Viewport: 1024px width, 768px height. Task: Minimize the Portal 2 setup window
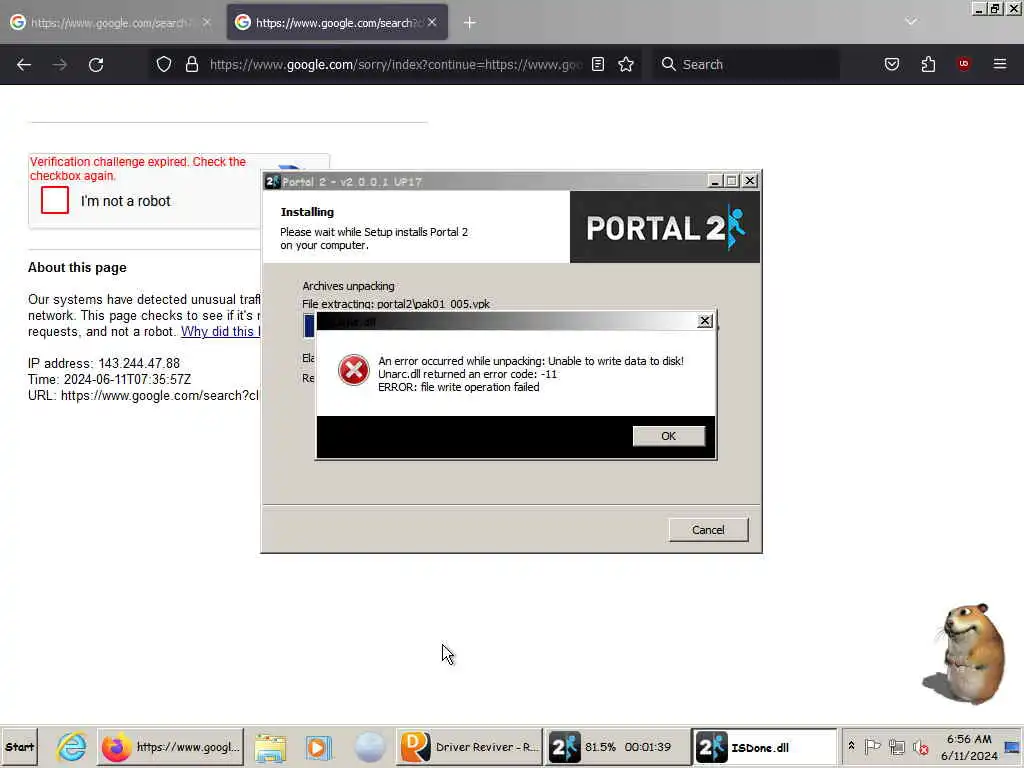pos(714,181)
